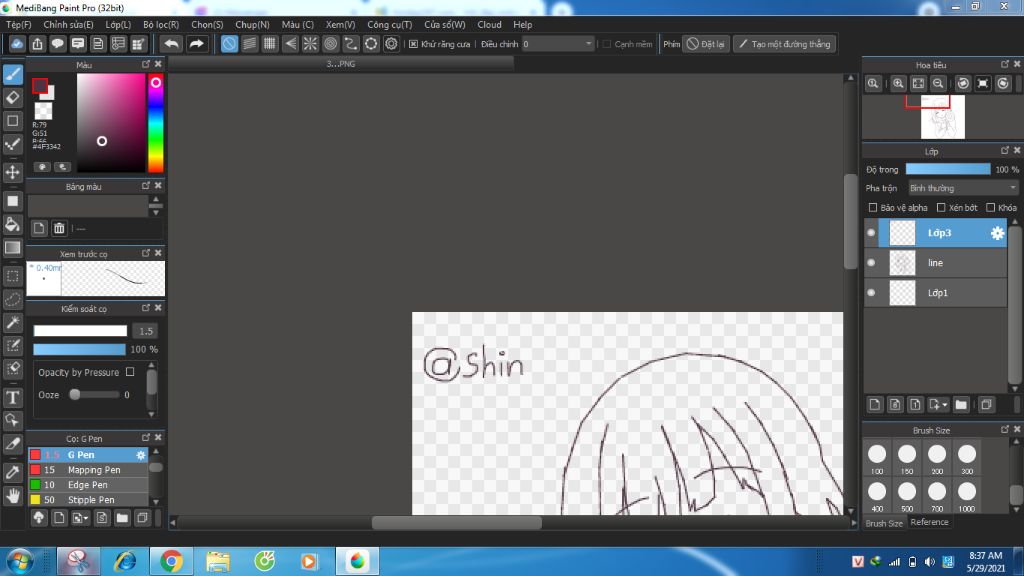Click the Đặt lại reset button

[x=705, y=44]
